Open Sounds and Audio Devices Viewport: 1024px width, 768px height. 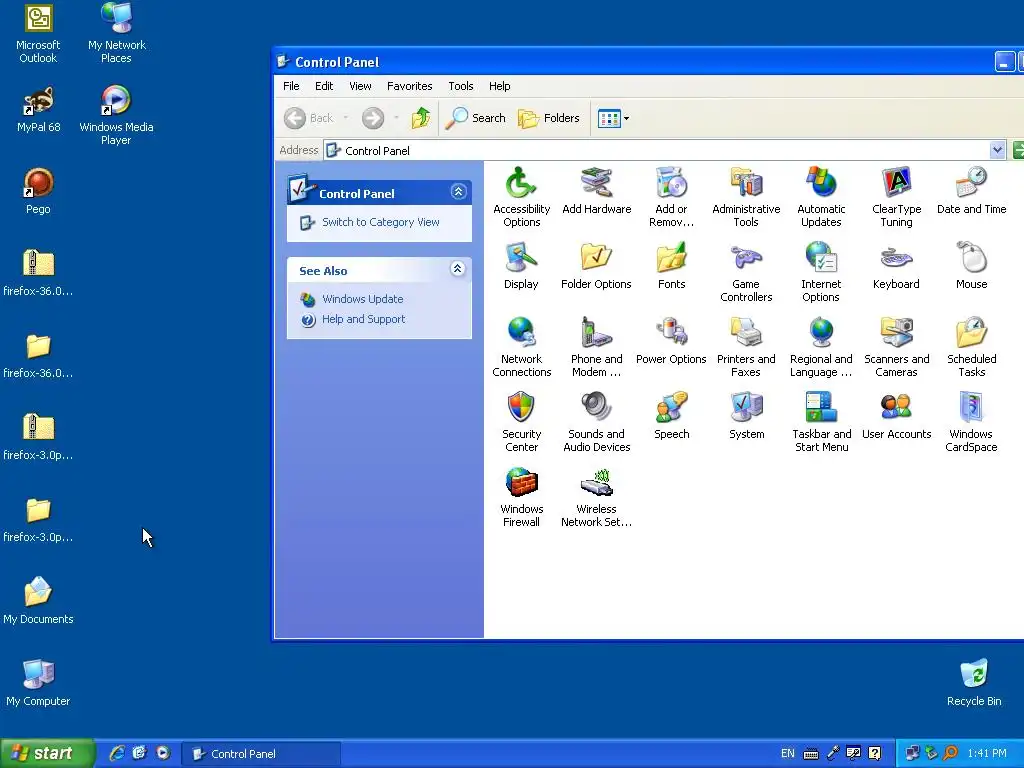click(x=596, y=421)
